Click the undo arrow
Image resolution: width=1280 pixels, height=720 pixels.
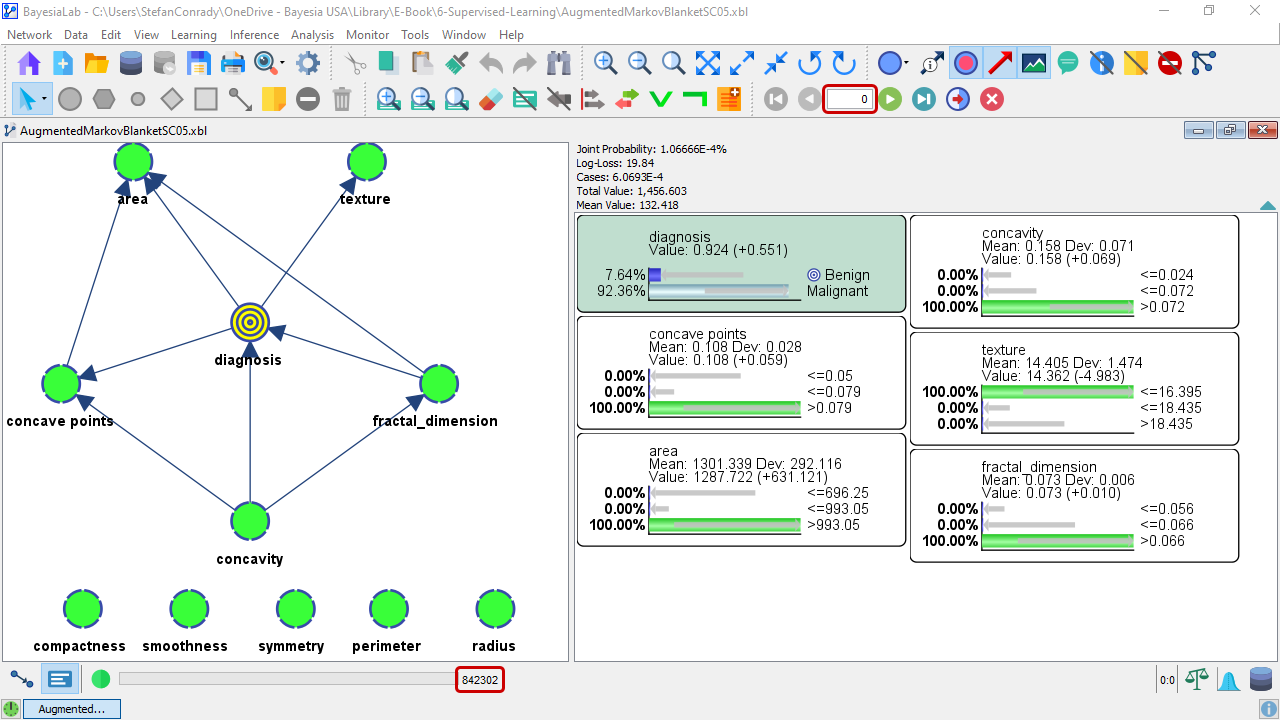click(491, 63)
